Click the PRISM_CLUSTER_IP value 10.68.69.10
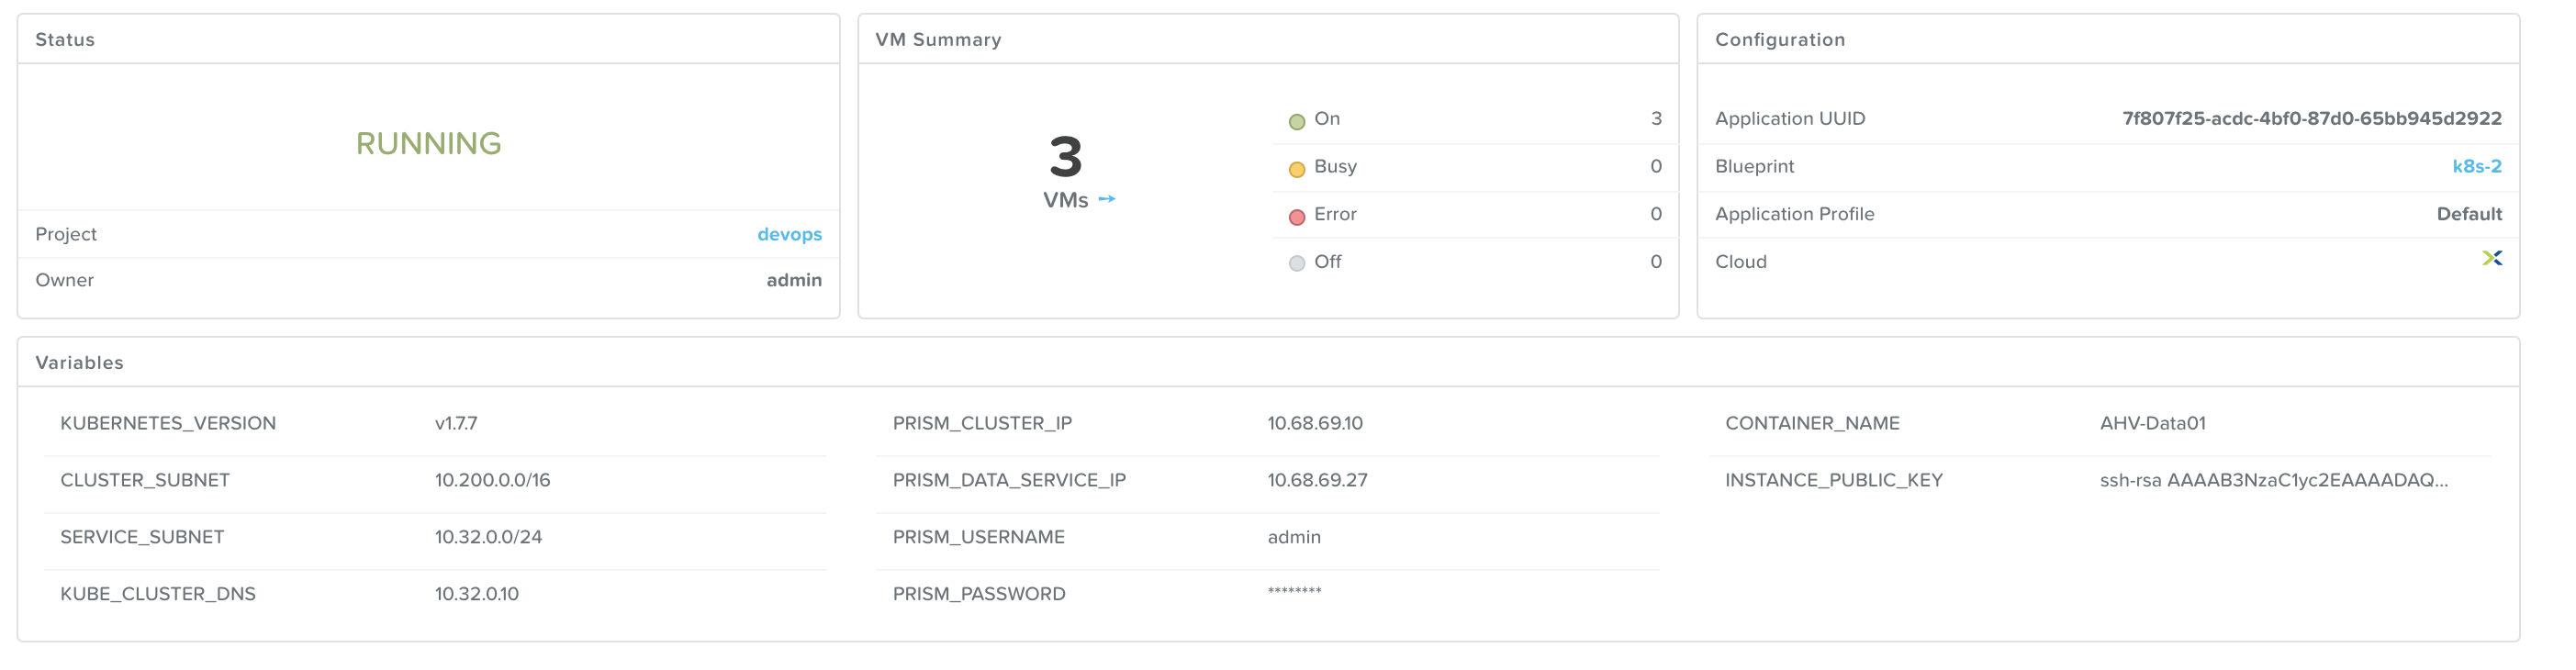2576x670 pixels. (x=1314, y=423)
